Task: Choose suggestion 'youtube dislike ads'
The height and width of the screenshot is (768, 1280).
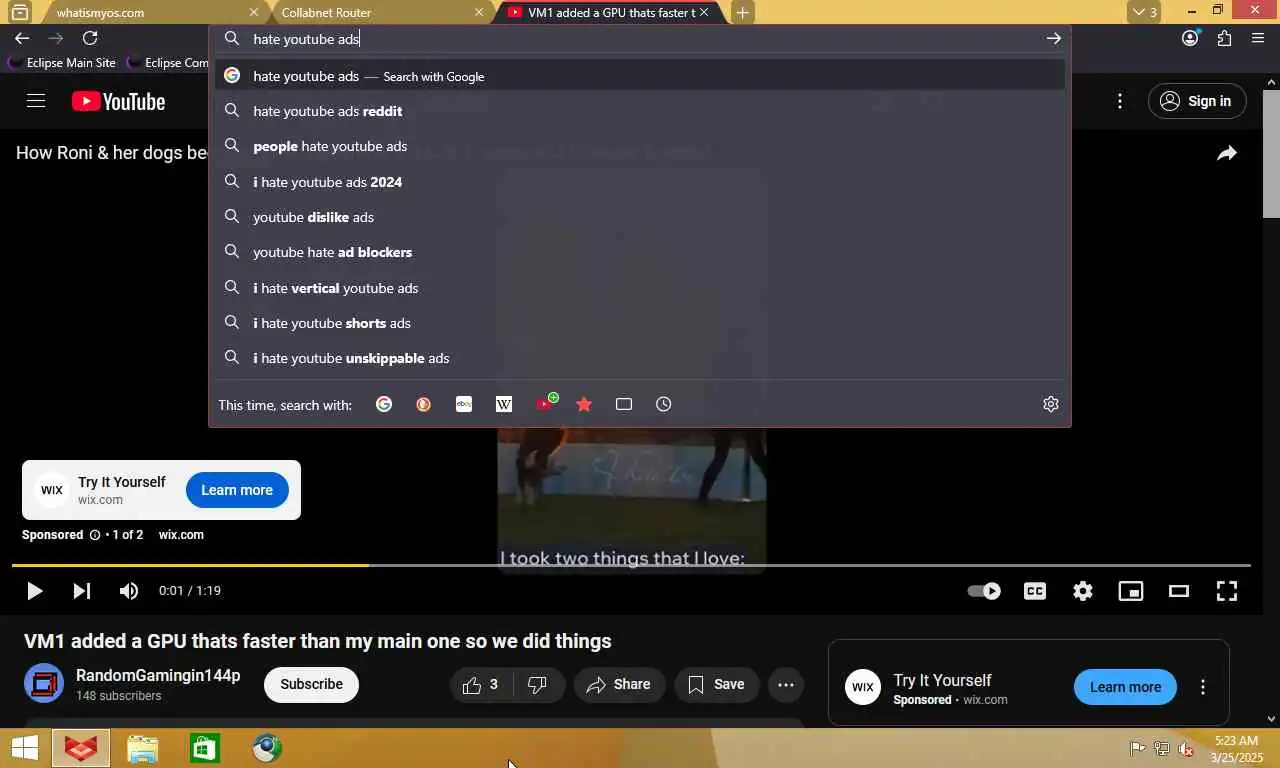Action: click(640, 217)
